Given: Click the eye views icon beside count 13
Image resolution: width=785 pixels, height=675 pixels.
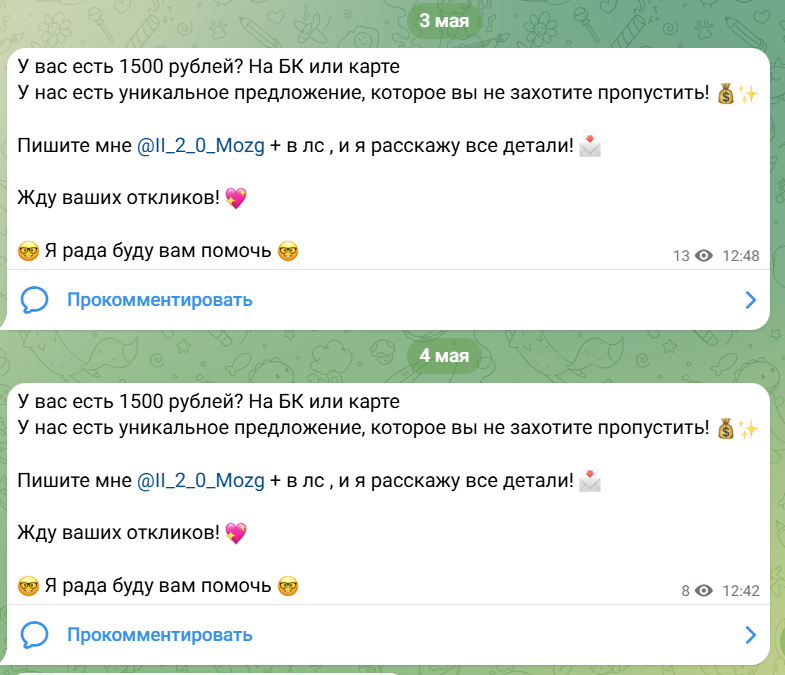Looking at the screenshot, I should 704,256.
